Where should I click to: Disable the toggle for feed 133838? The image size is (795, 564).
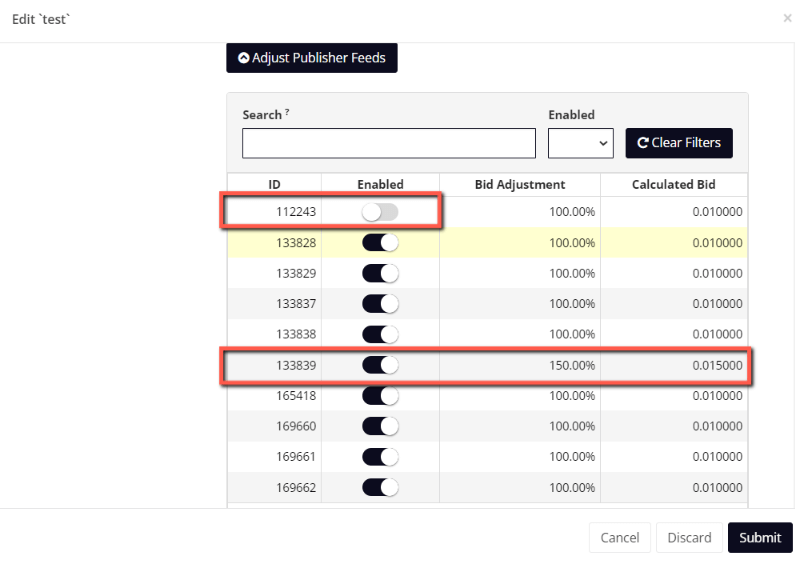[x=380, y=334]
